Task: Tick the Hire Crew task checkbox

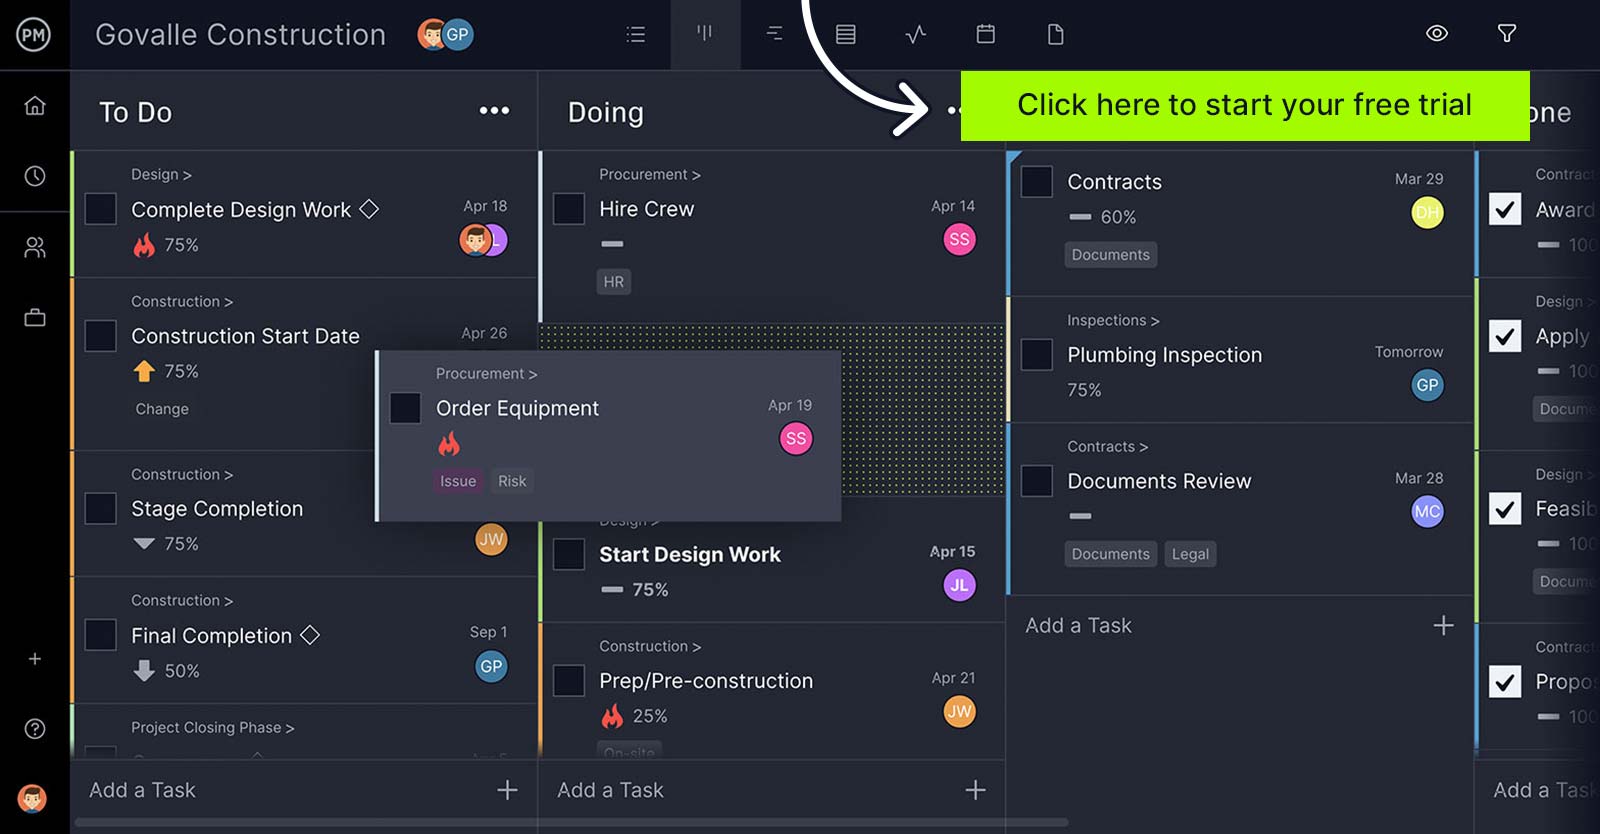Action: 569,209
